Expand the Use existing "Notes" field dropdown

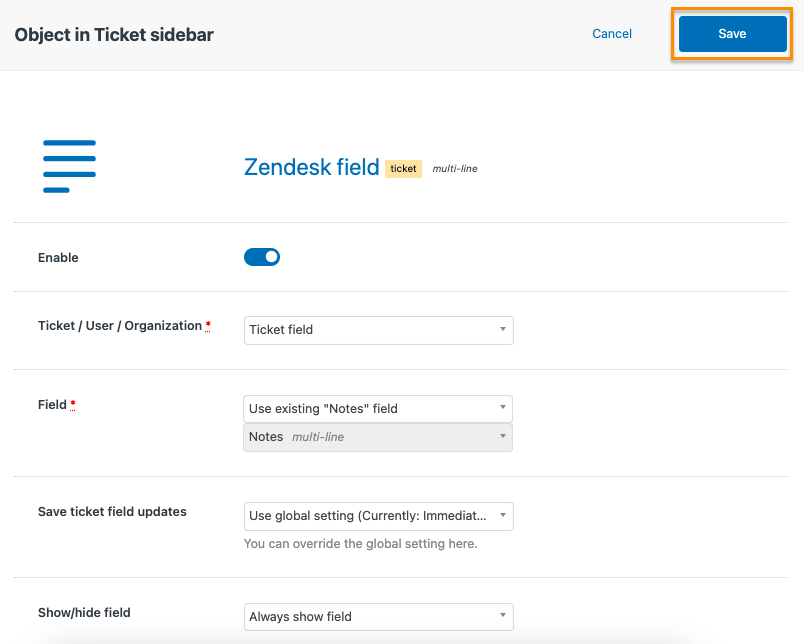(x=378, y=409)
